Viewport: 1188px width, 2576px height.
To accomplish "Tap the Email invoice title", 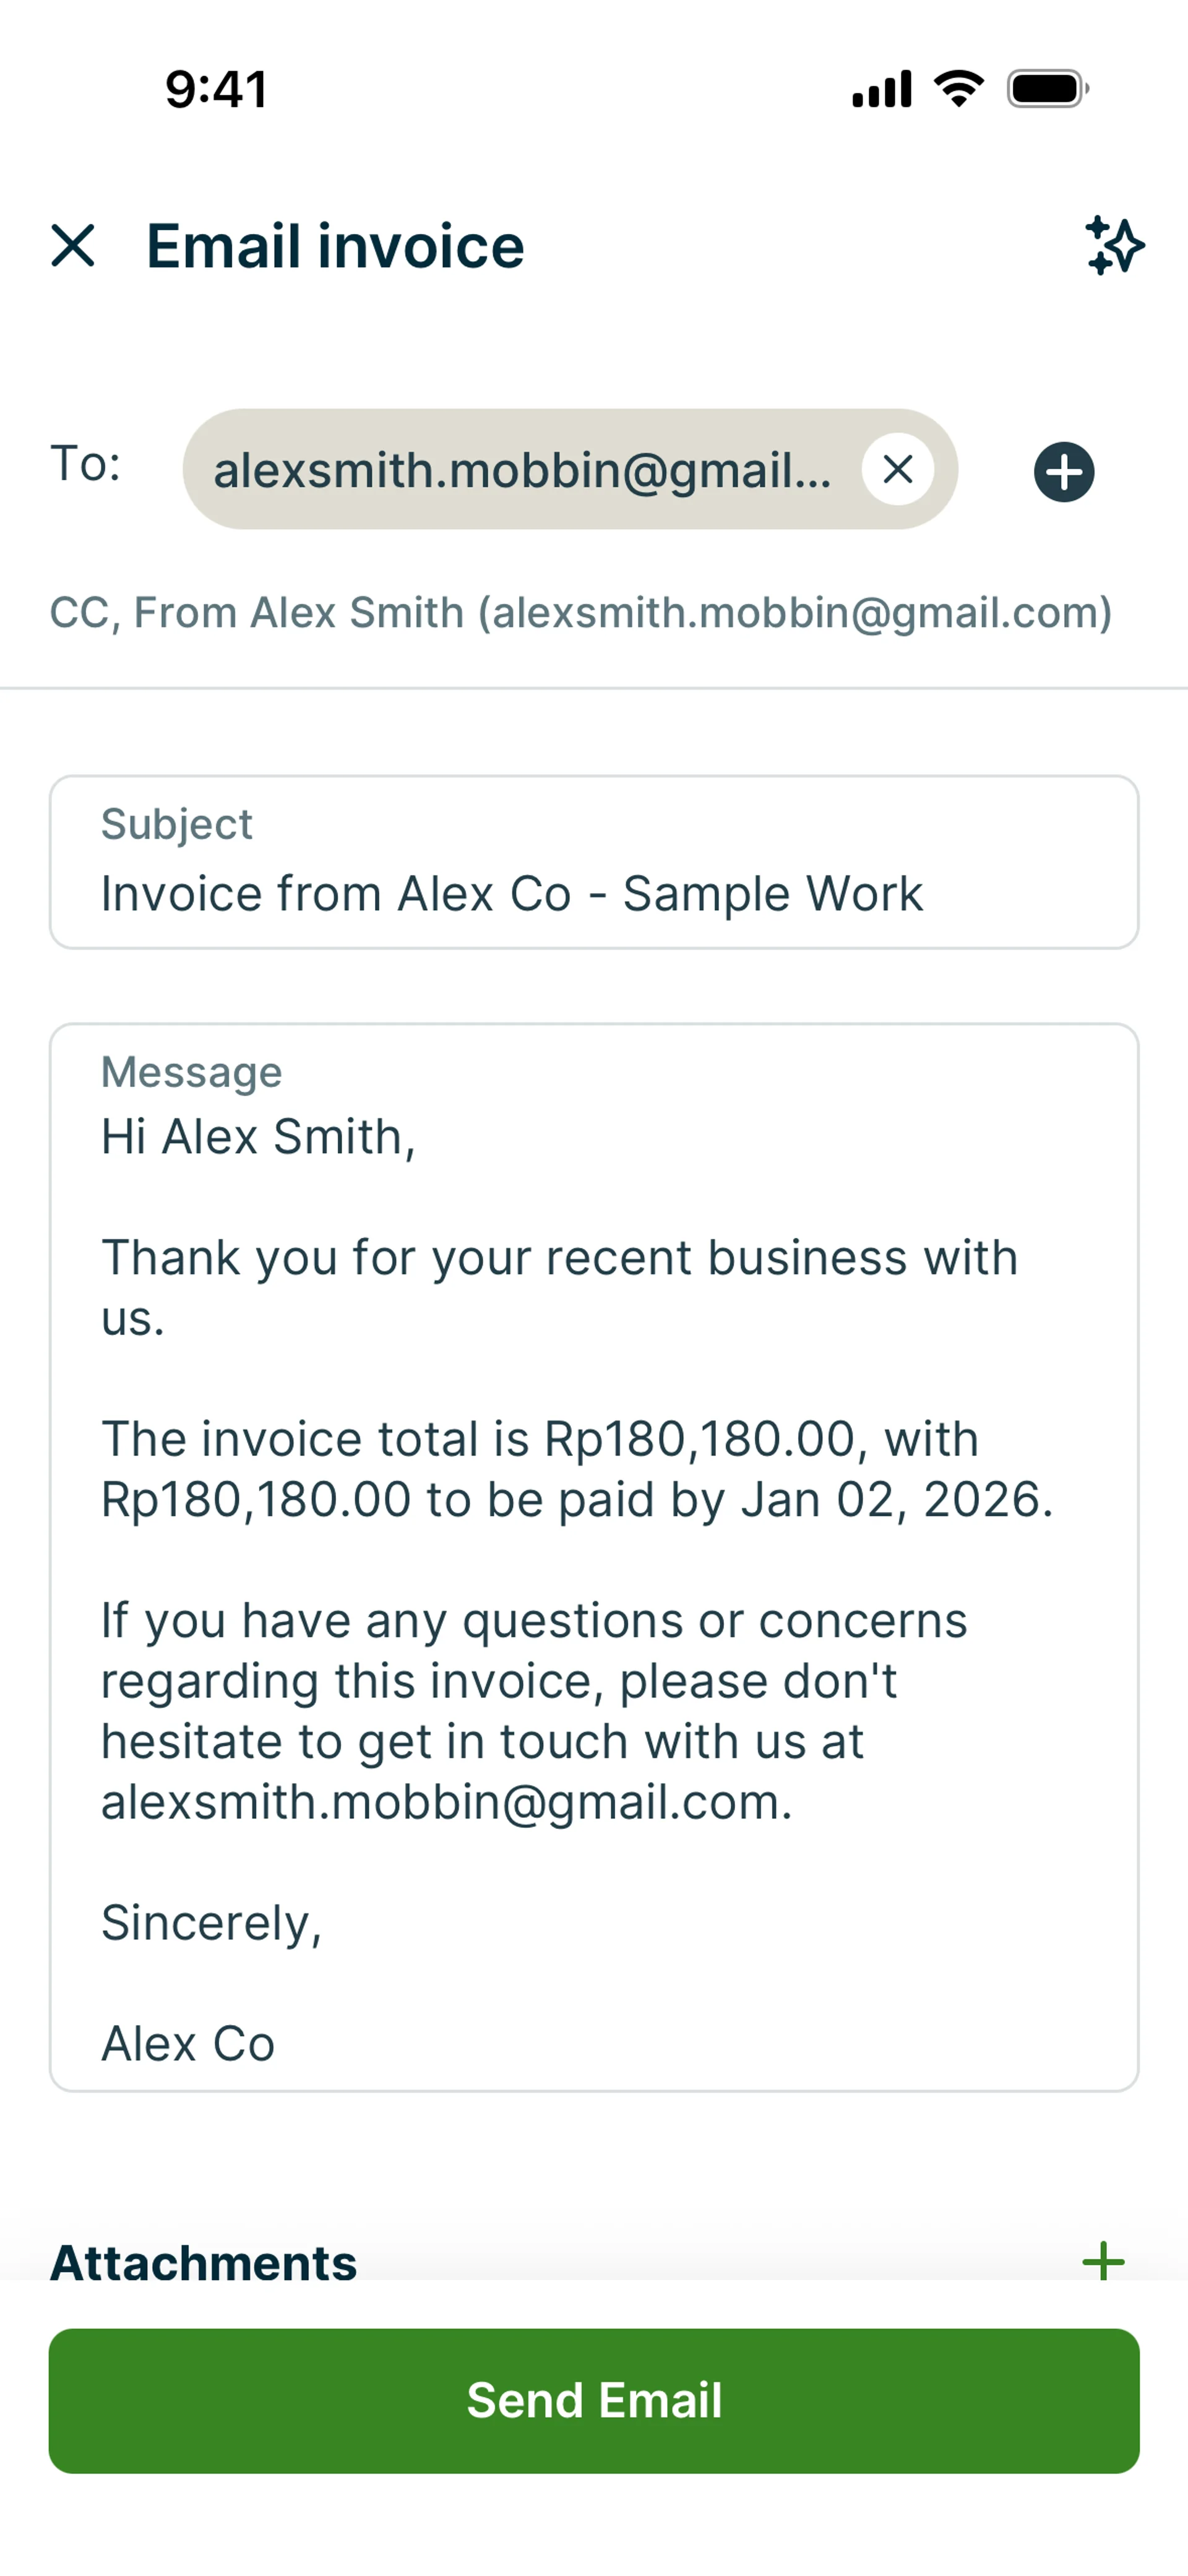I will (335, 246).
